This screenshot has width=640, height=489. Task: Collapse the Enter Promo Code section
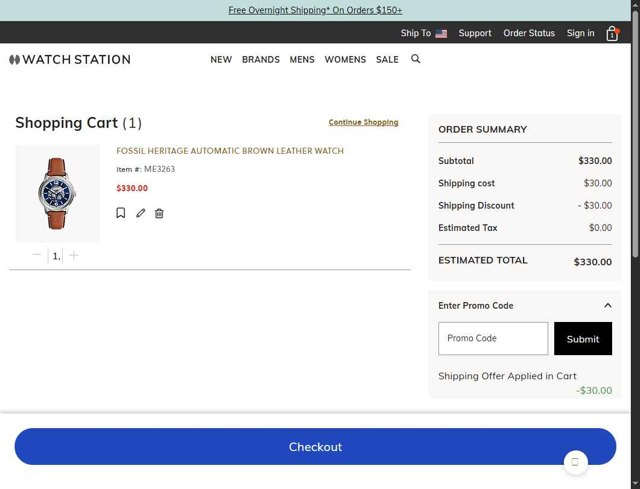click(x=607, y=305)
